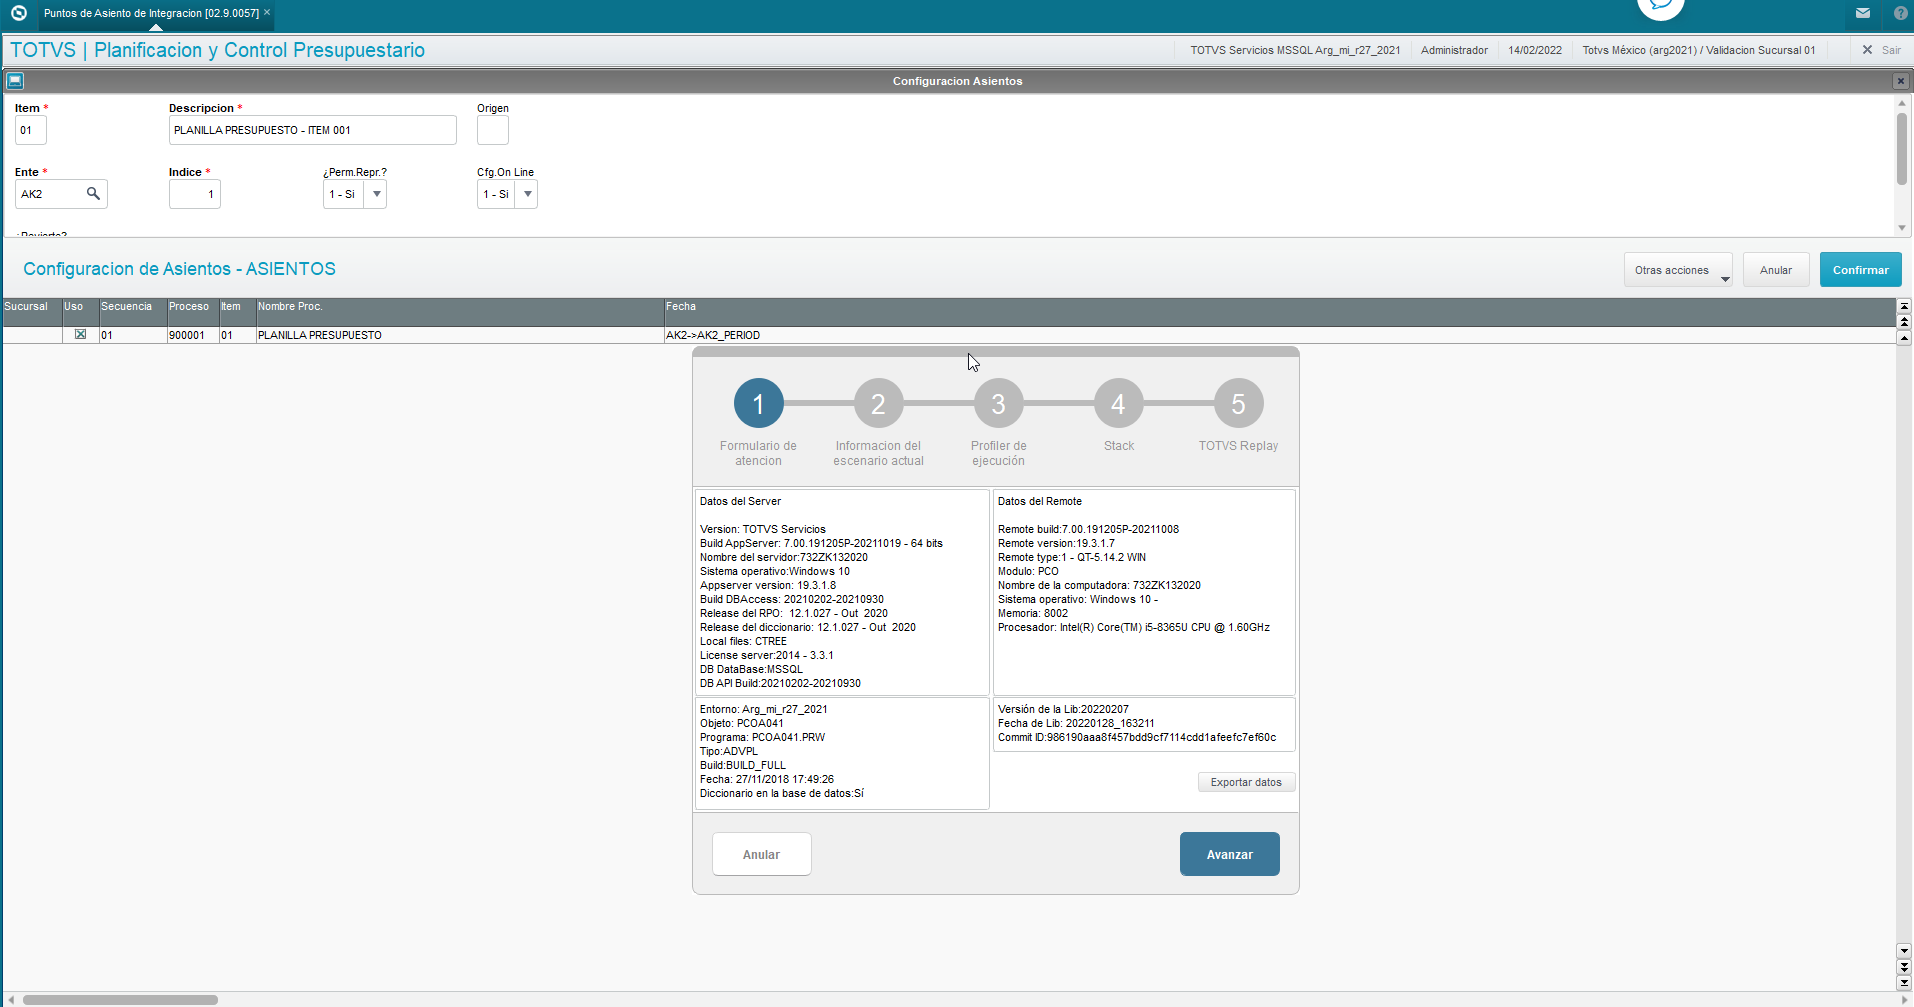Click the form panel vertical scrollbar thumb
The width and height of the screenshot is (1914, 1007).
tap(1902, 149)
